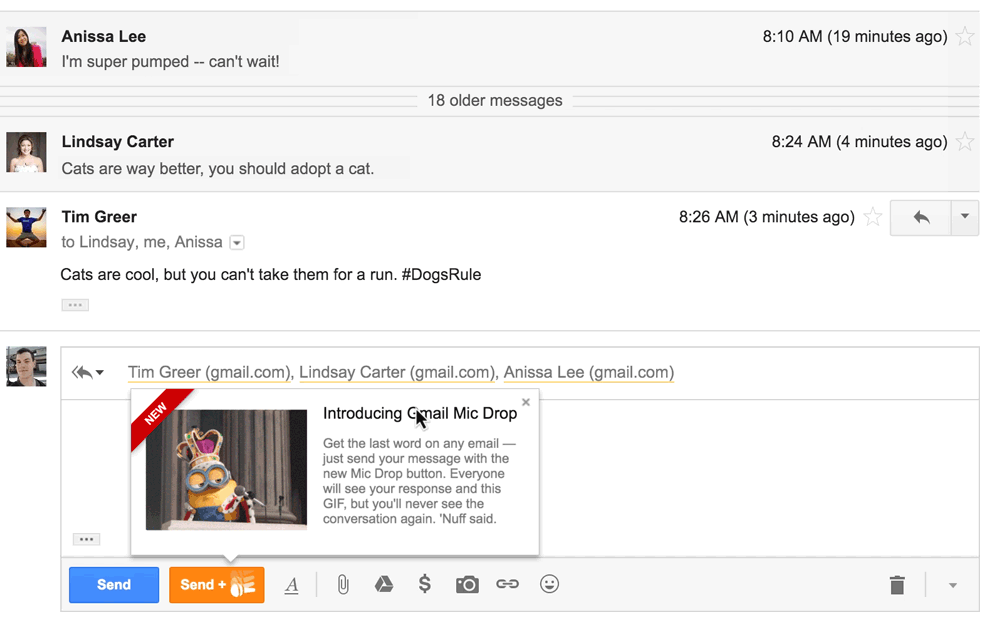Open the emoji picker smiley icon
988x628 pixels.
click(x=549, y=585)
